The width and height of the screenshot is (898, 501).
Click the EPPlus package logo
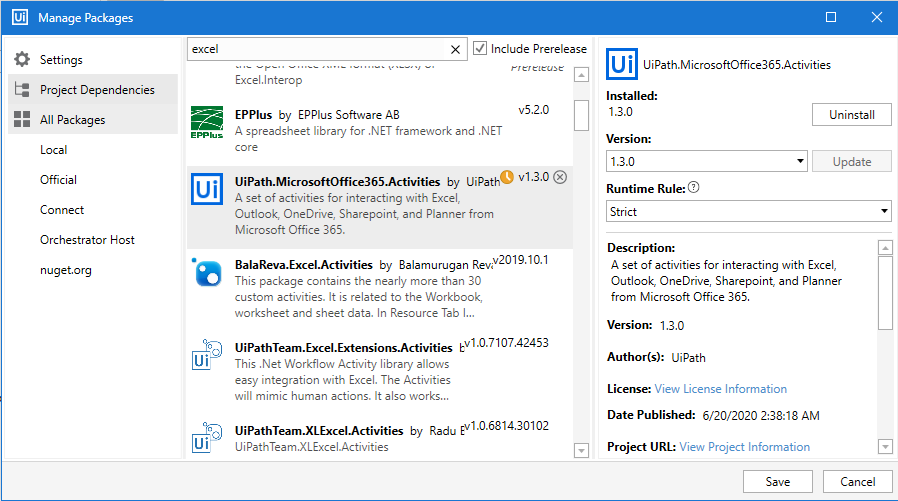[x=207, y=122]
